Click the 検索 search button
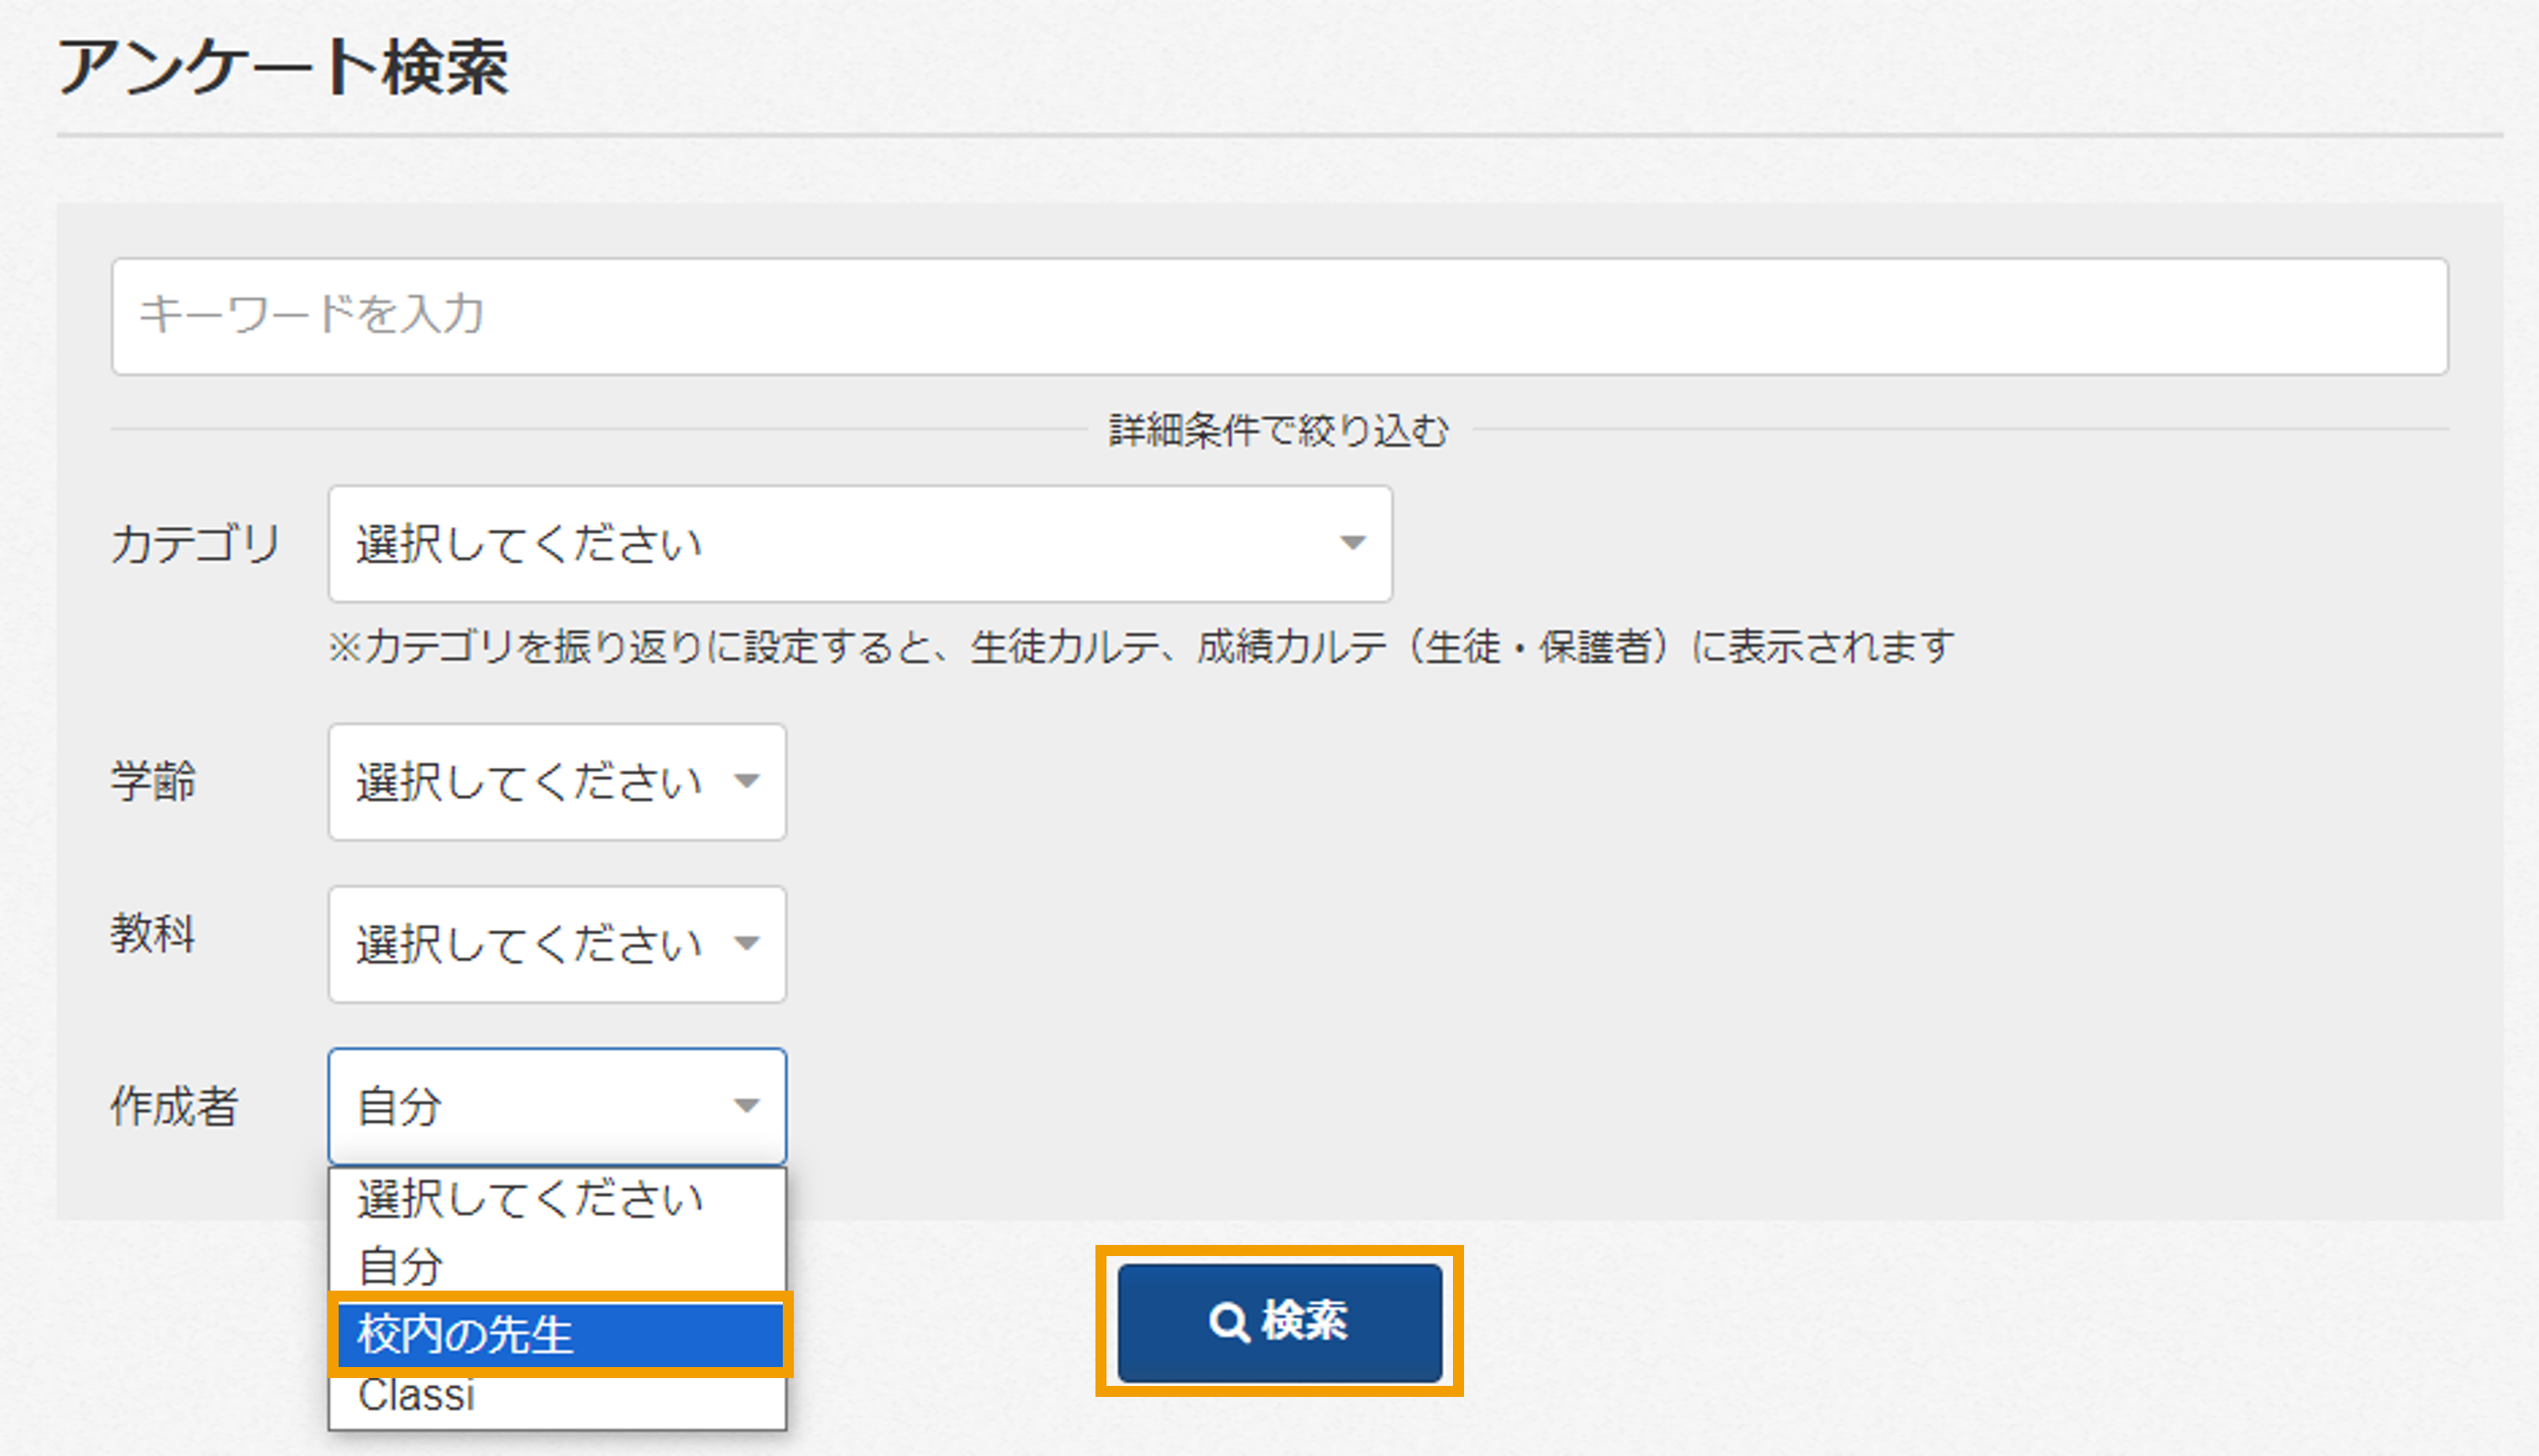Viewport: 2539px width, 1456px height. click(x=1279, y=1322)
